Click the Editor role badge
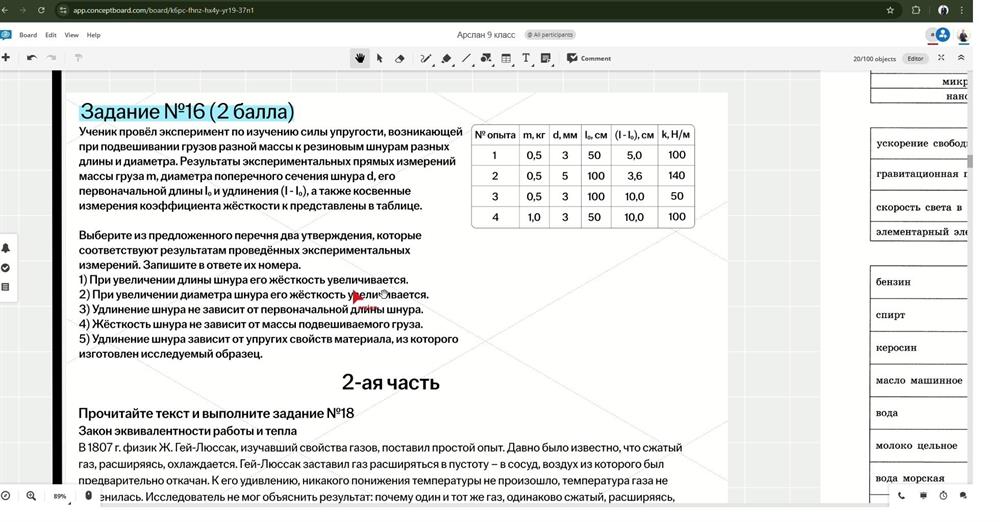This screenshot has width=1000, height=522. pos(915,58)
